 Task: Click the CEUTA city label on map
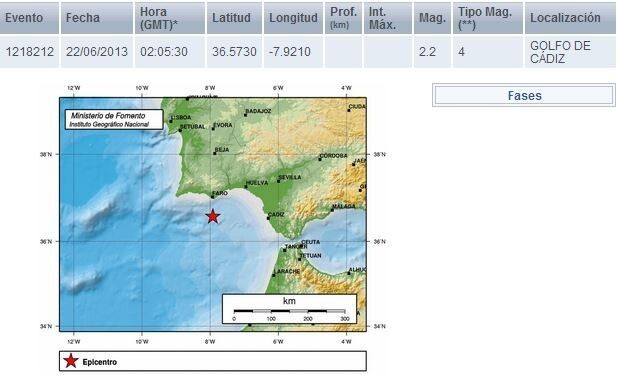[311, 242]
